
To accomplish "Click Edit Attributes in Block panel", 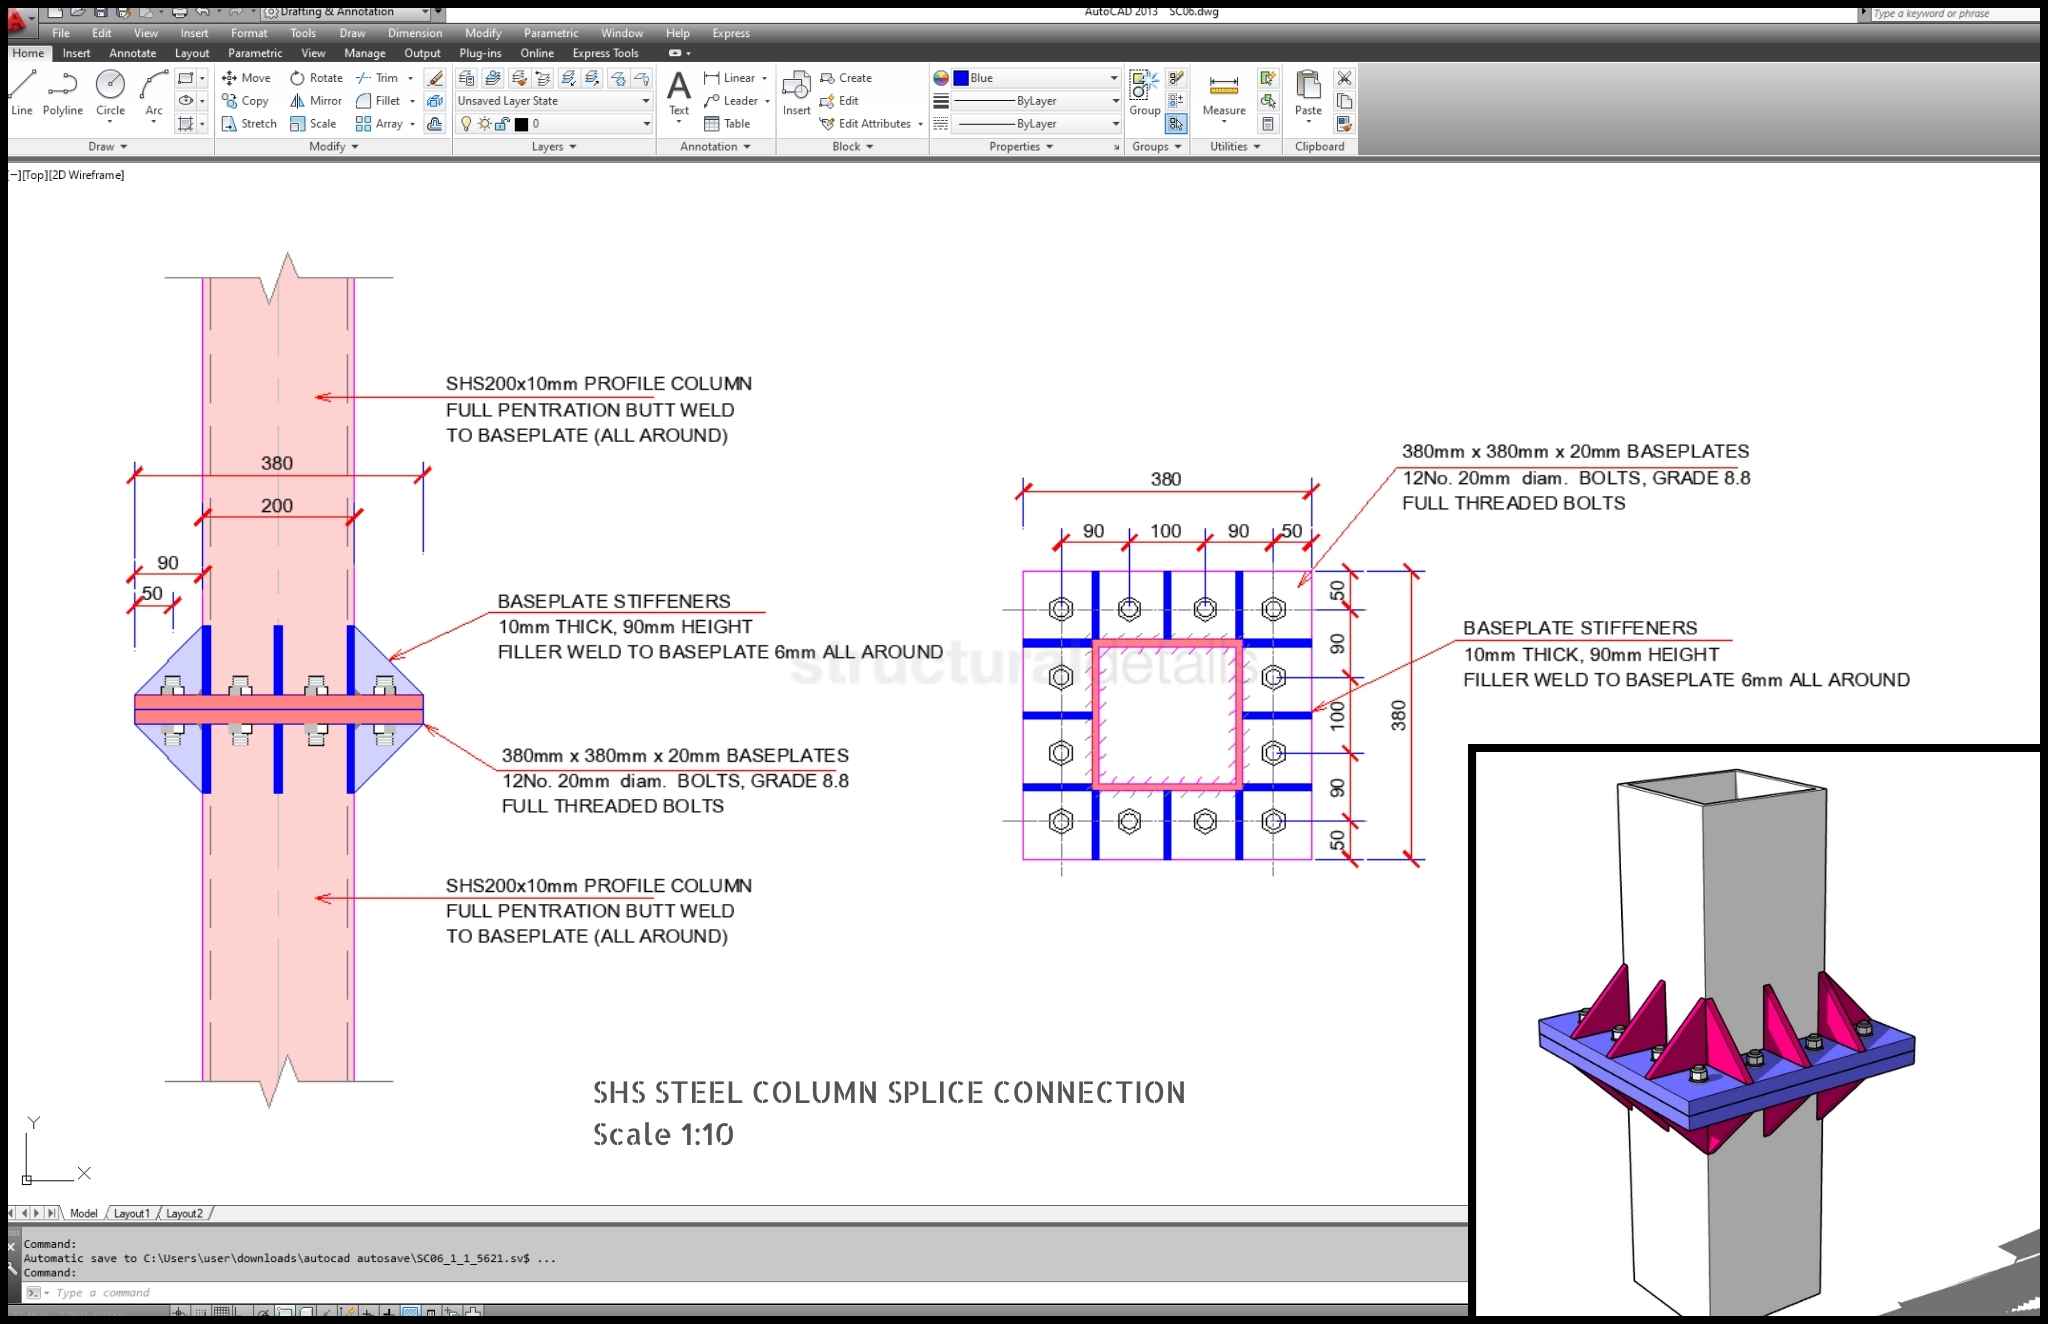I will coord(869,123).
